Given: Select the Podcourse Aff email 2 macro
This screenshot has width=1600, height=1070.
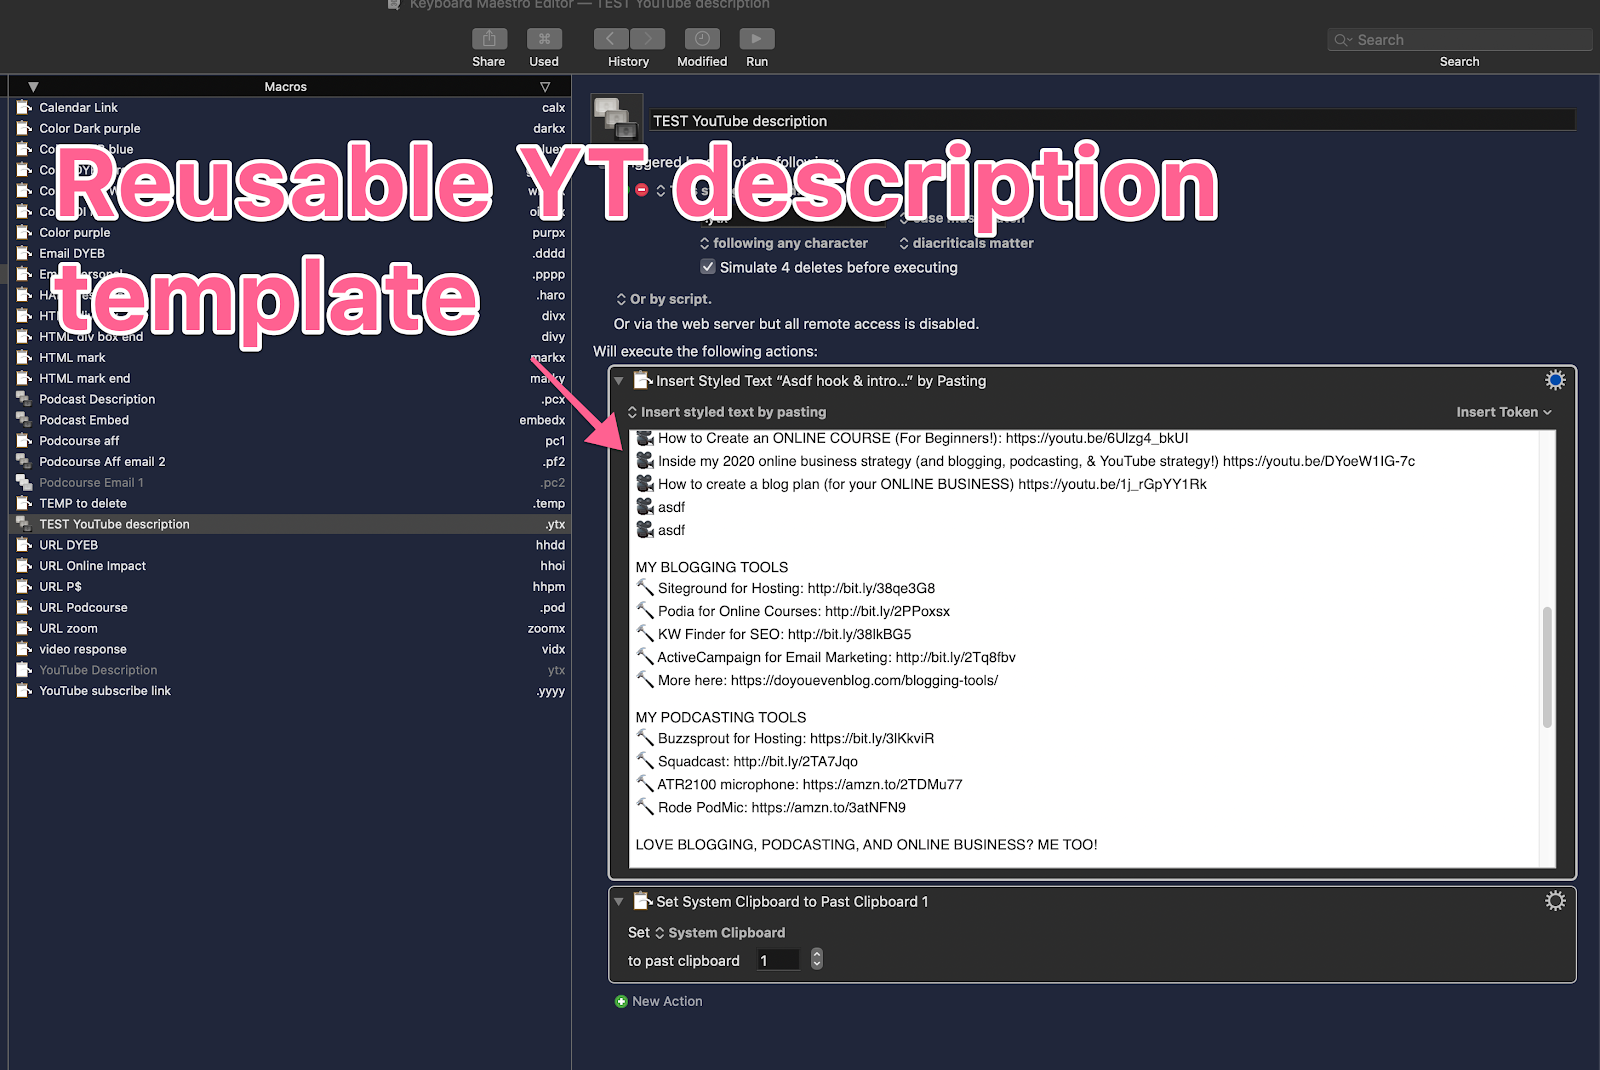Looking at the screenshot, I should (290, 462).
